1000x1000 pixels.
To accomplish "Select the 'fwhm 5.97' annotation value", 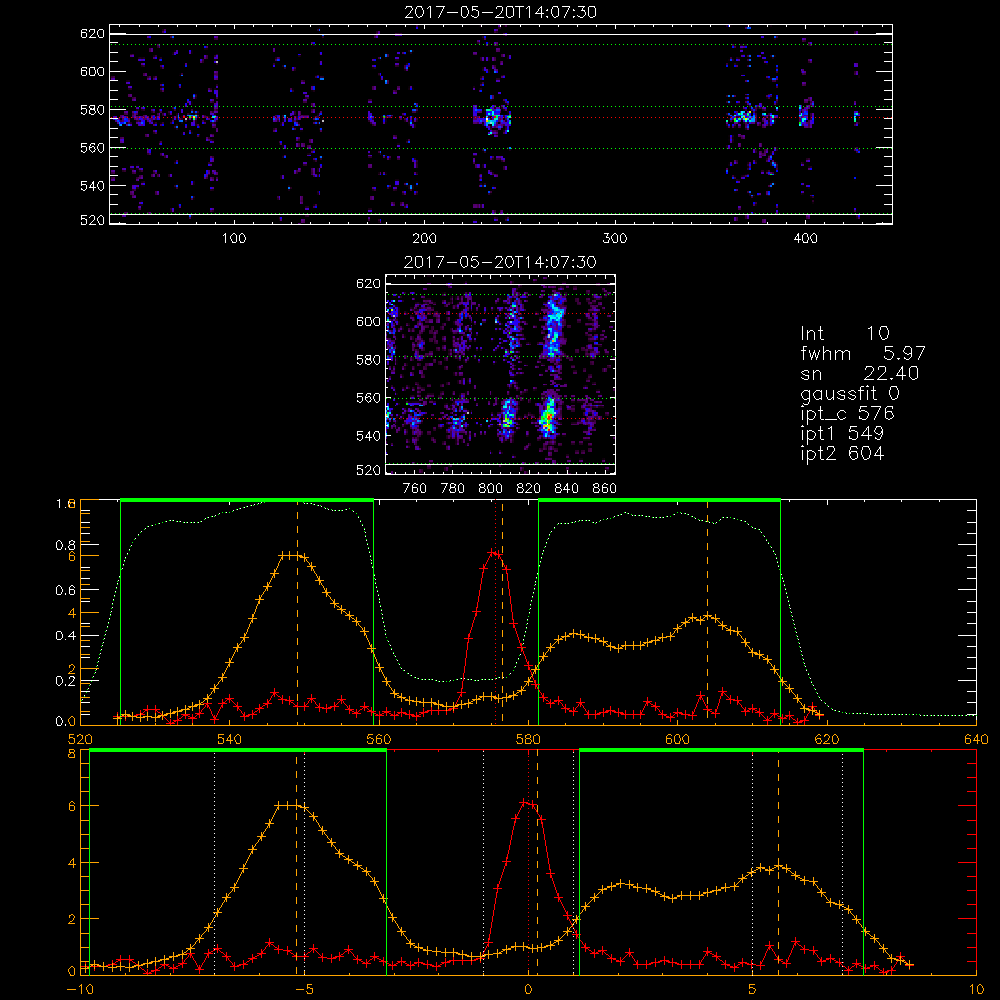I will point(863,353).
